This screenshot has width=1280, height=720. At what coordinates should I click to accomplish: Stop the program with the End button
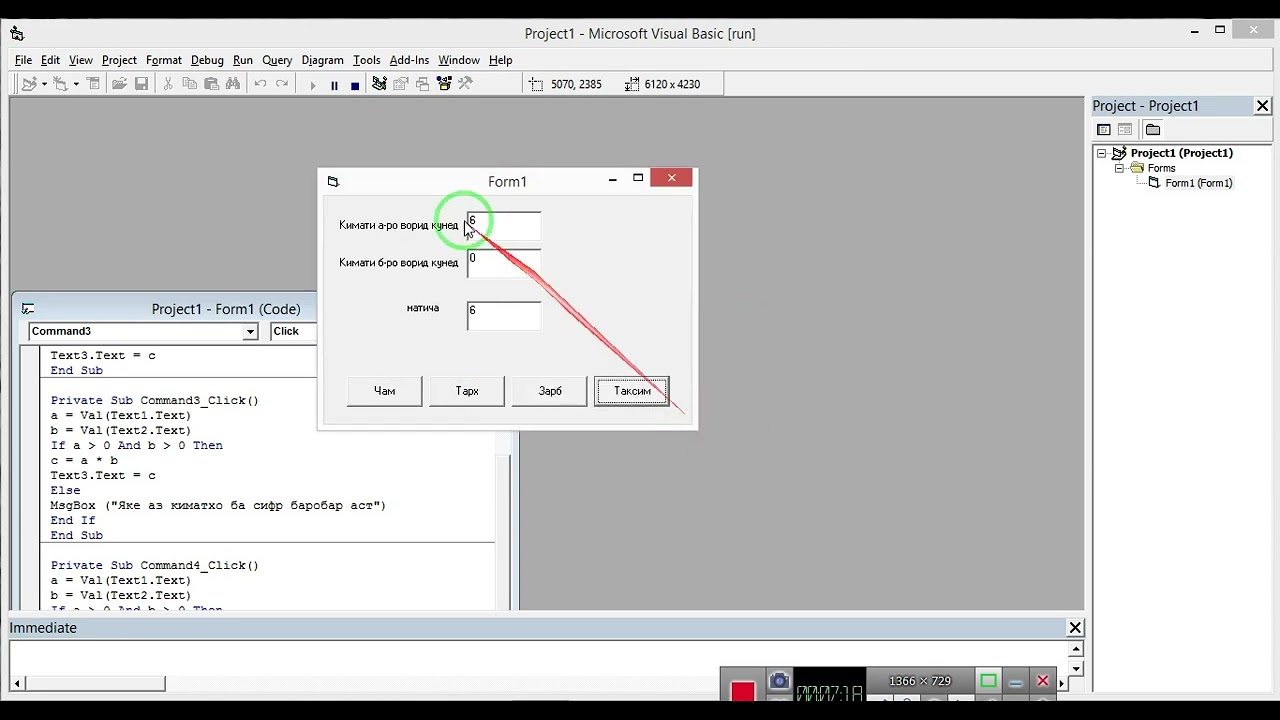[355, 85]
